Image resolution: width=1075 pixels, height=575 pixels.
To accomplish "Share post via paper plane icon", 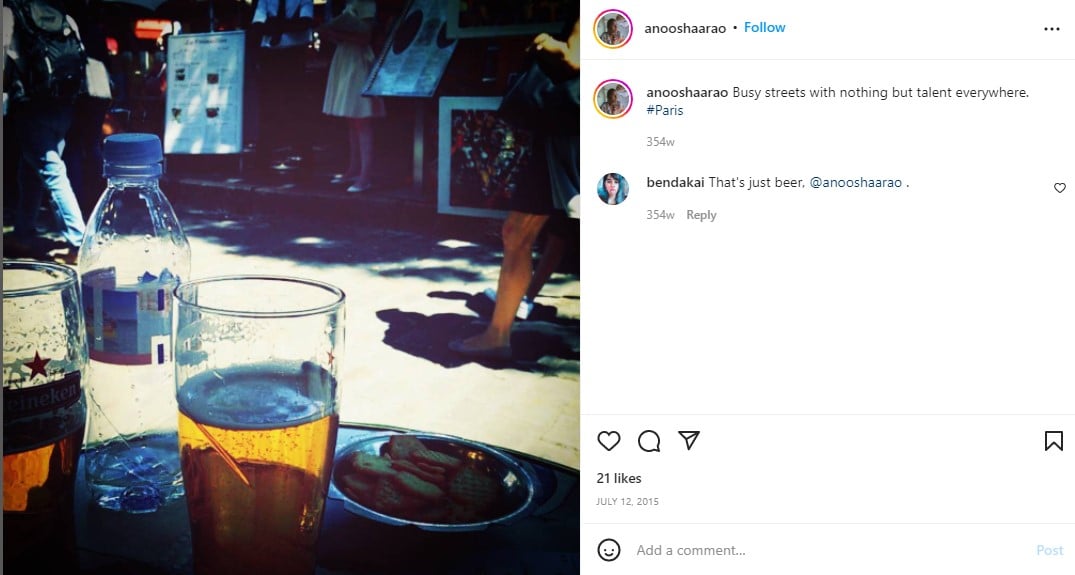I will (x=688, y=440).
